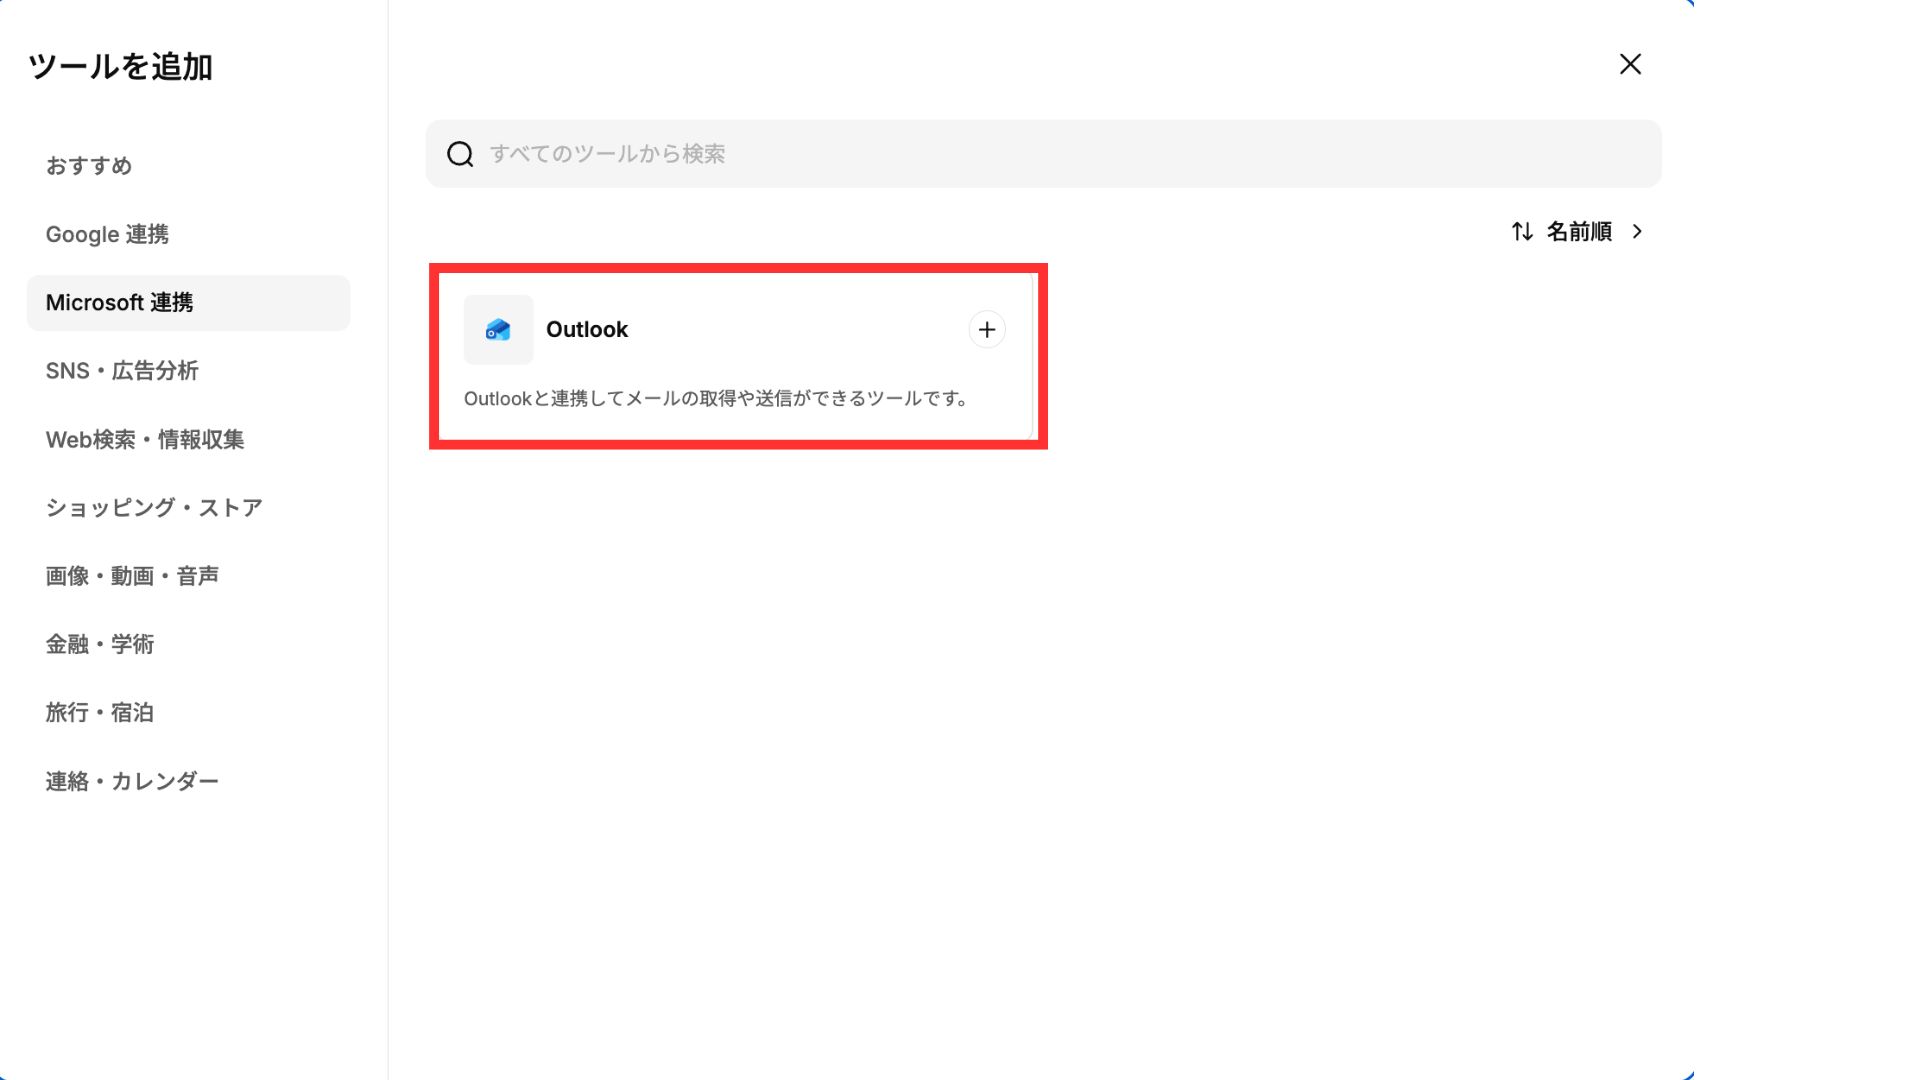The width and height of the screenshot is (1920, 1080).
Task: Select the Microsoft 連携 category
Action: (119, 302)
